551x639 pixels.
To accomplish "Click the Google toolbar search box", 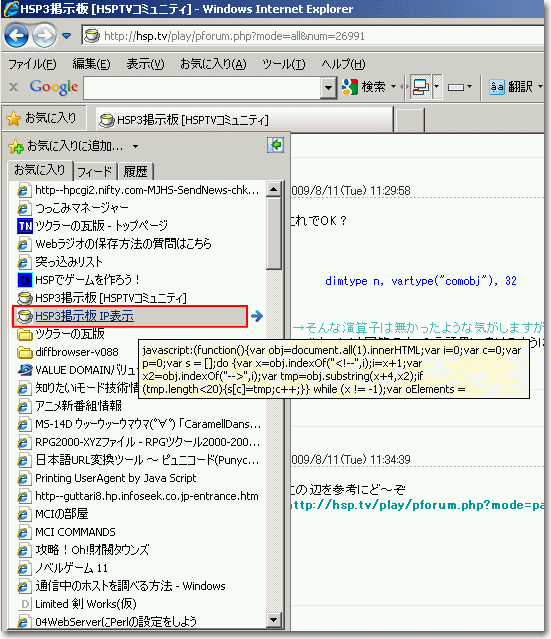I will point(202,87).
